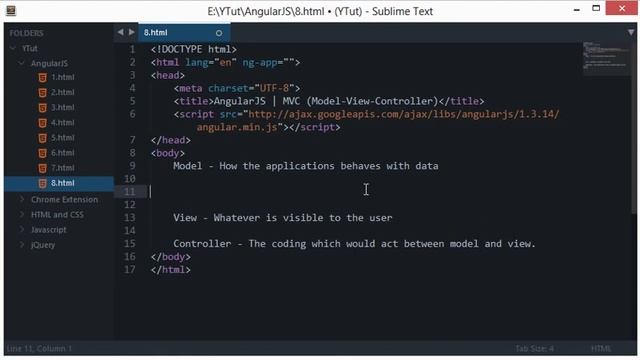The image size is (640, 360).
Task: Click the closing head tag
Action: click(x=171, y=140)
